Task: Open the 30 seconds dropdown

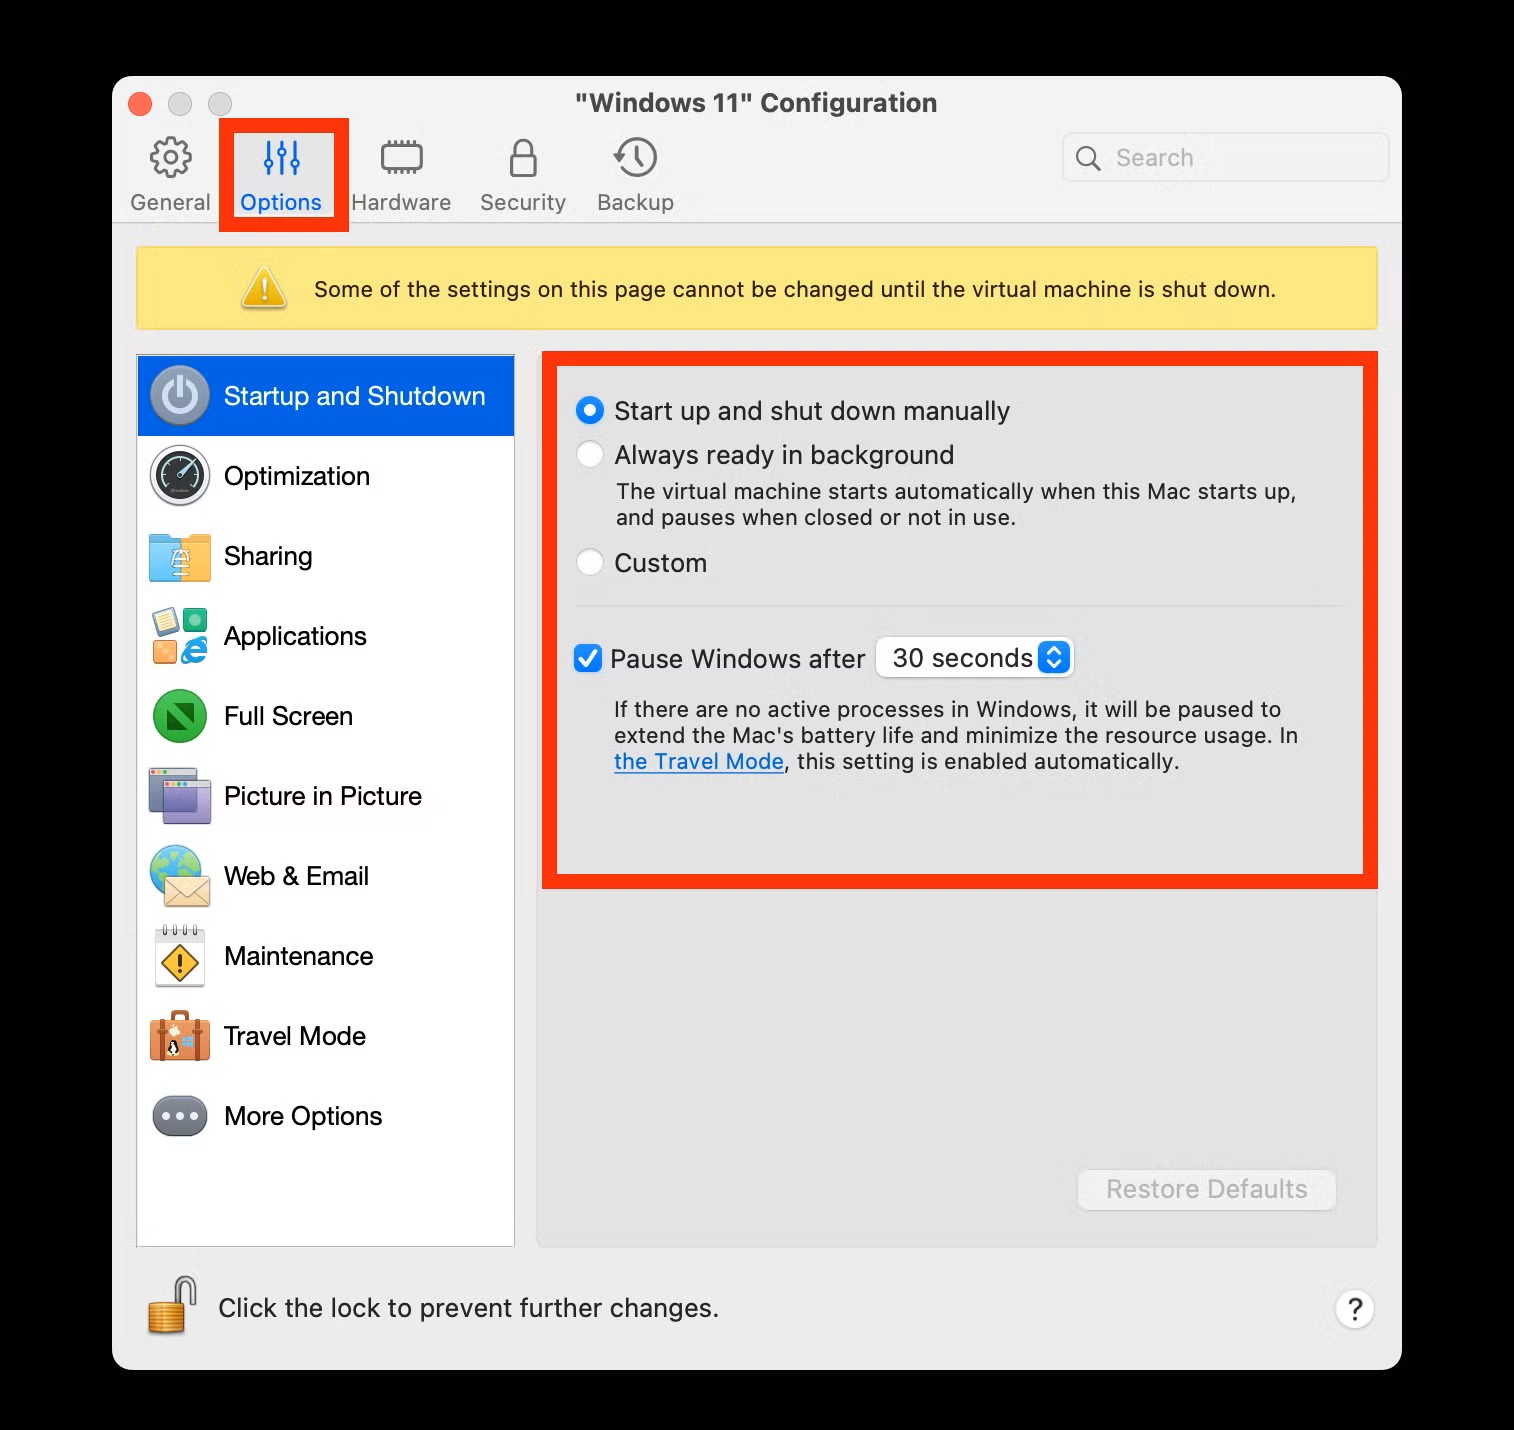Action: (973, 658)
